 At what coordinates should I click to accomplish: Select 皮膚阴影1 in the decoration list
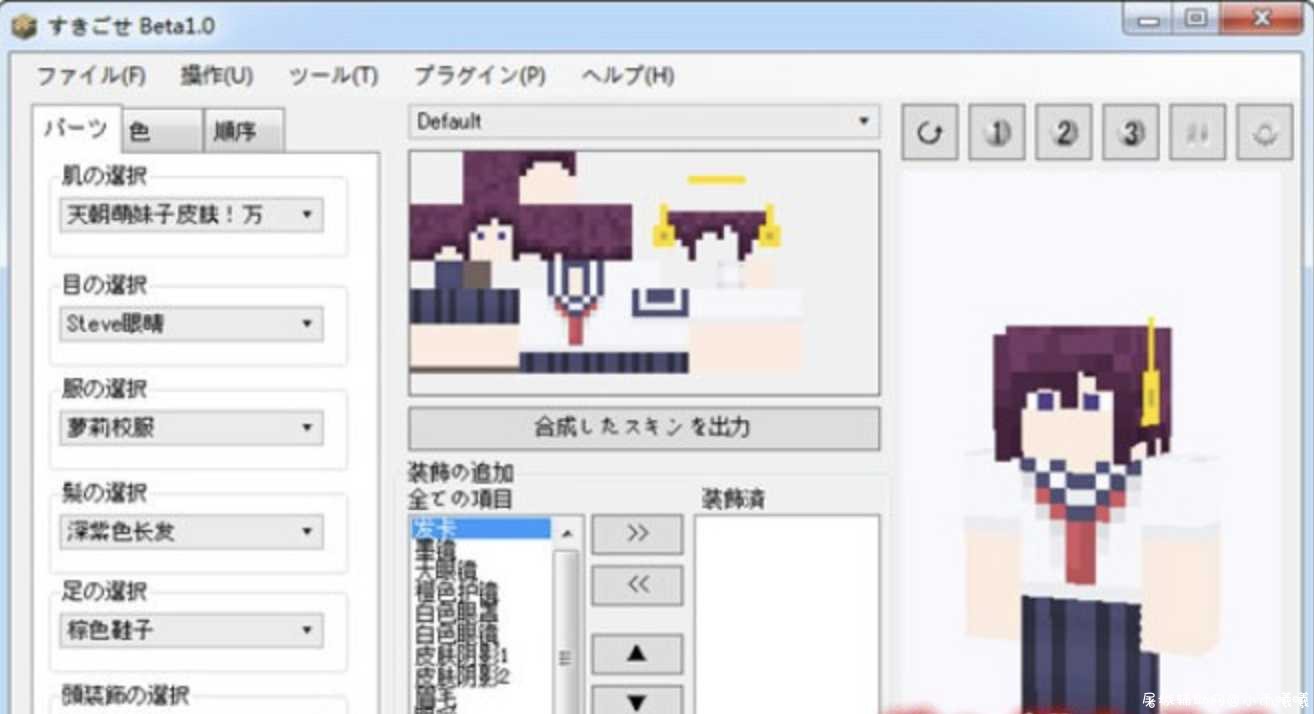(463, 655)
